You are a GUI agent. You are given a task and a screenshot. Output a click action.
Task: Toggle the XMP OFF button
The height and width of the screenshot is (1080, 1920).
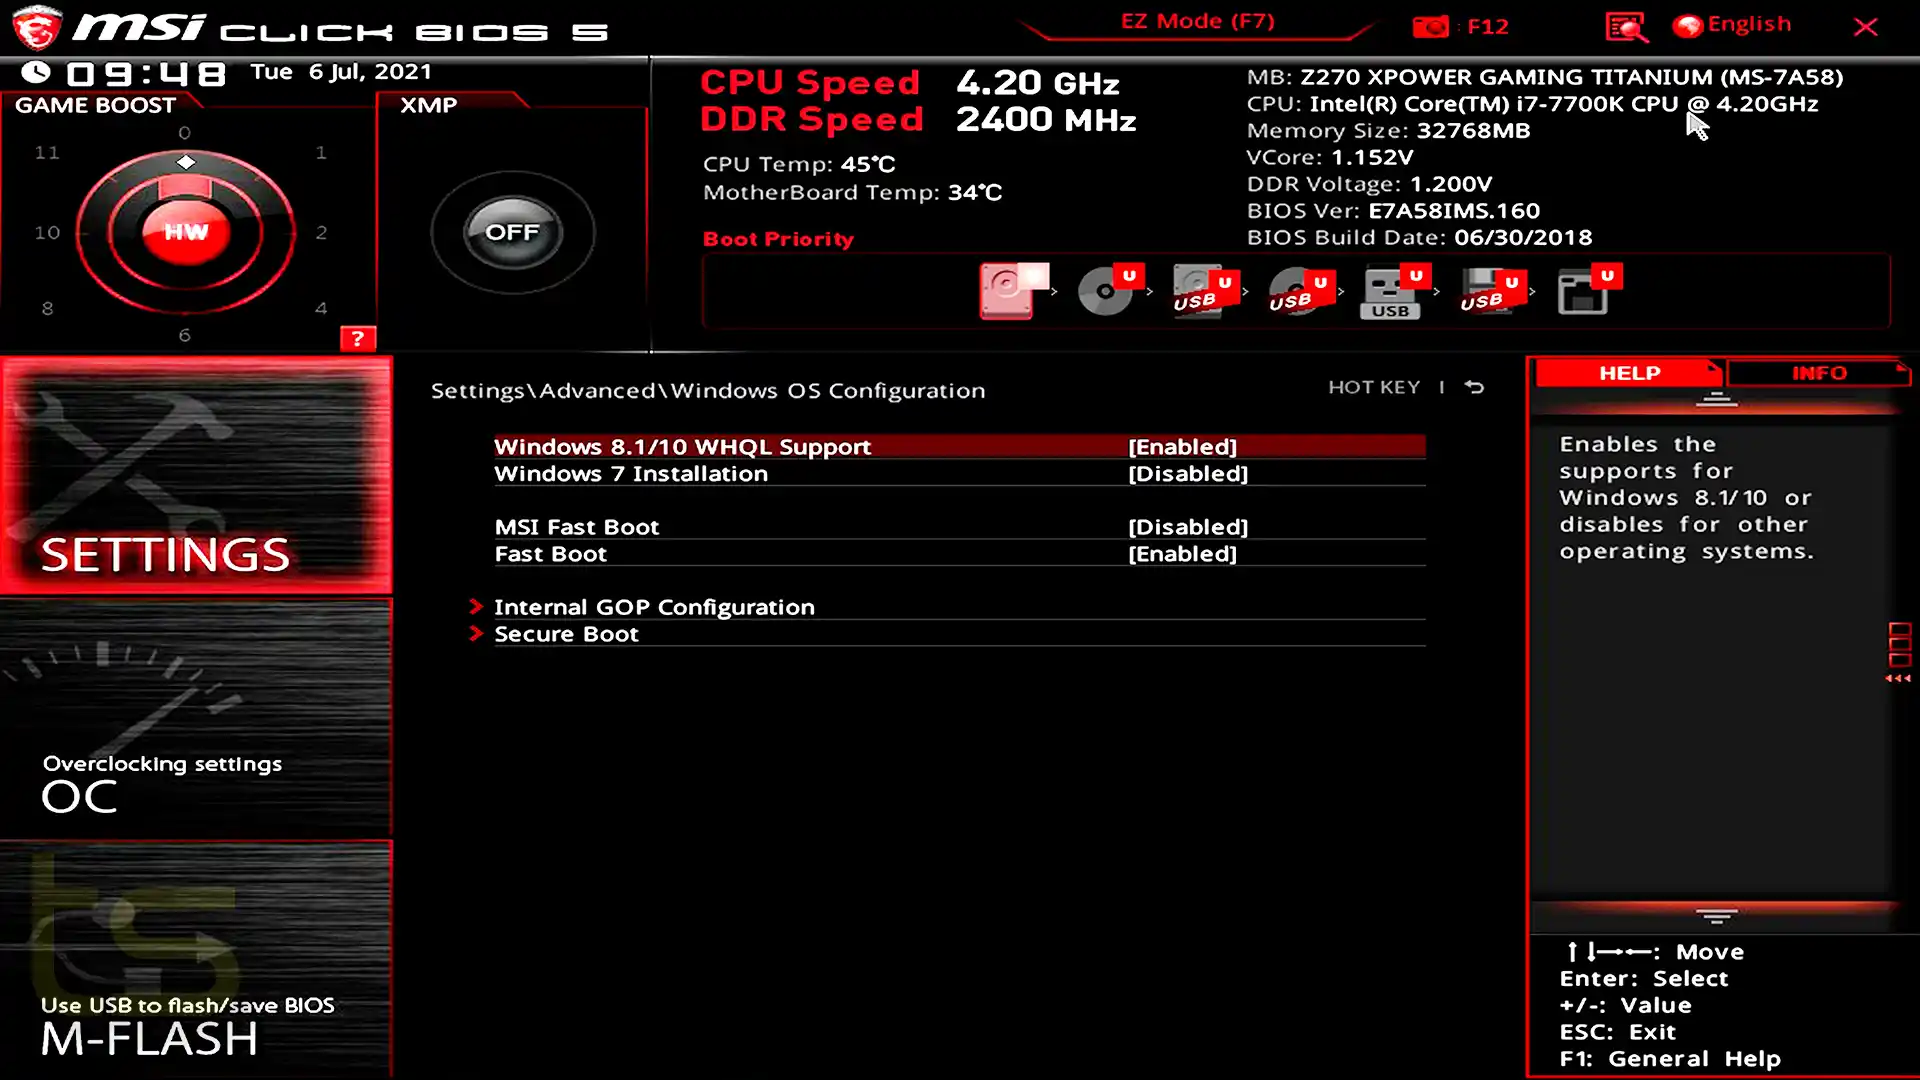(512, 232)
